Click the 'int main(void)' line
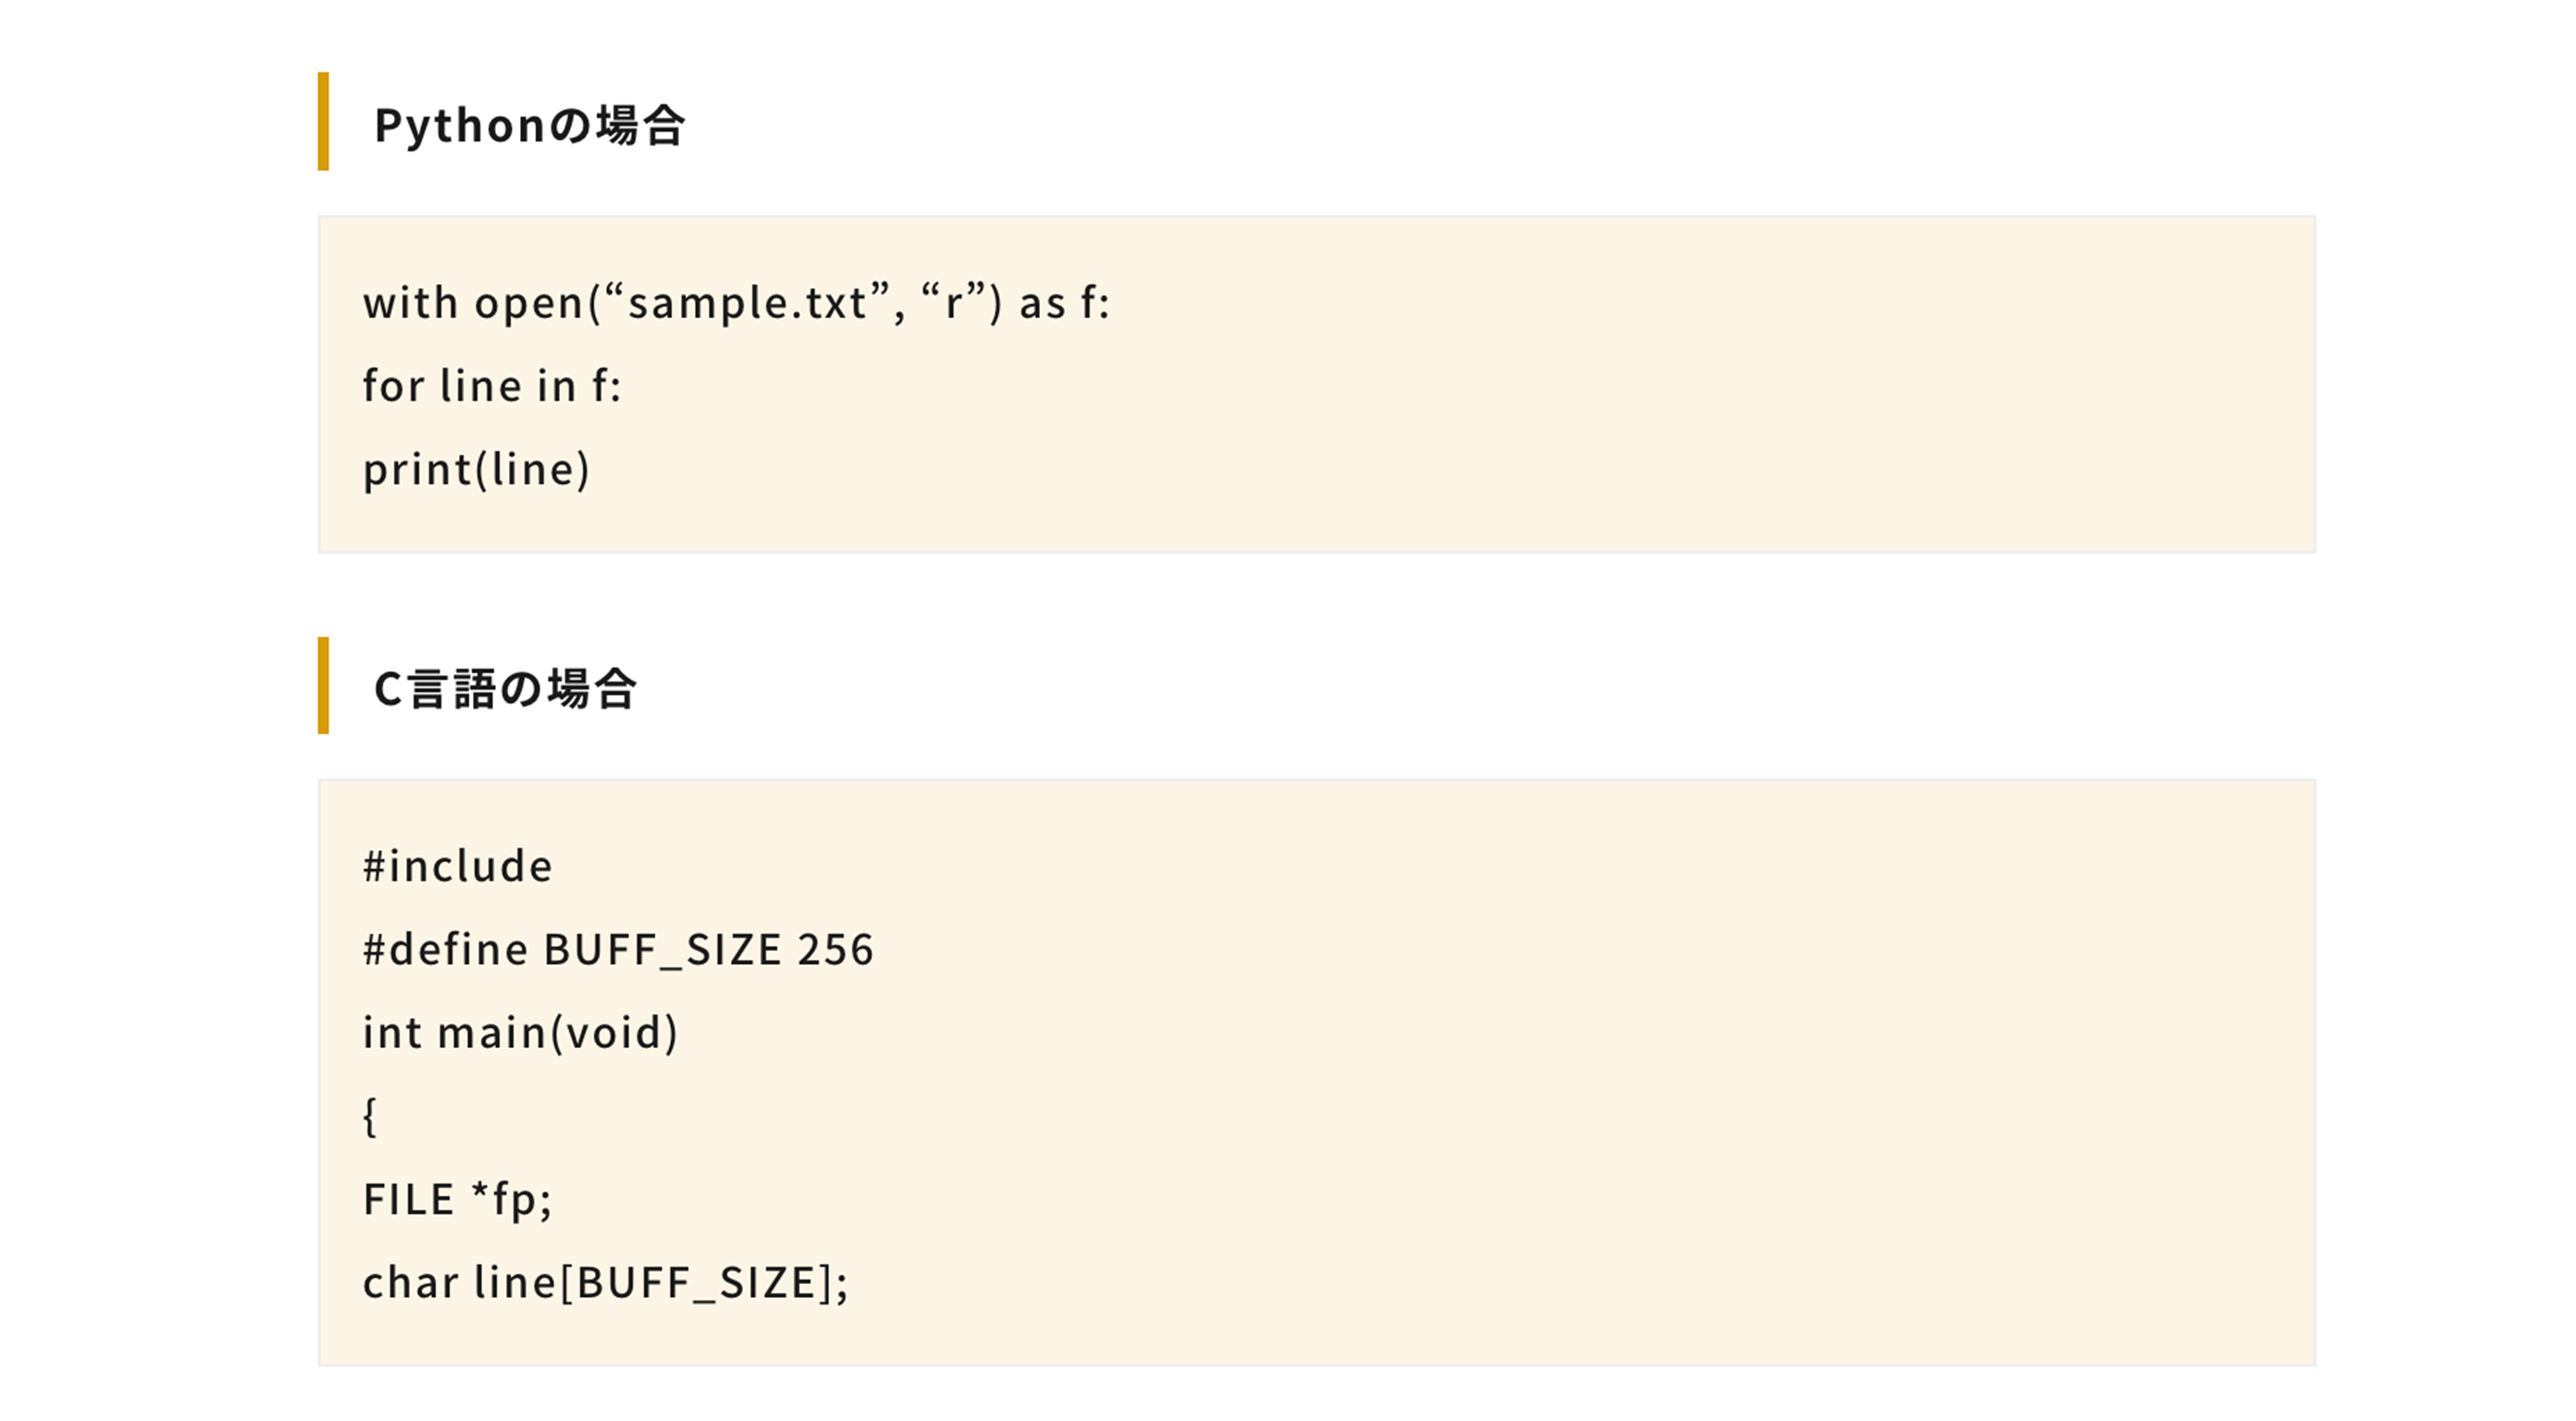Image resolution: width=2576 pixels, height=1421 pixels. point(520,1033)
